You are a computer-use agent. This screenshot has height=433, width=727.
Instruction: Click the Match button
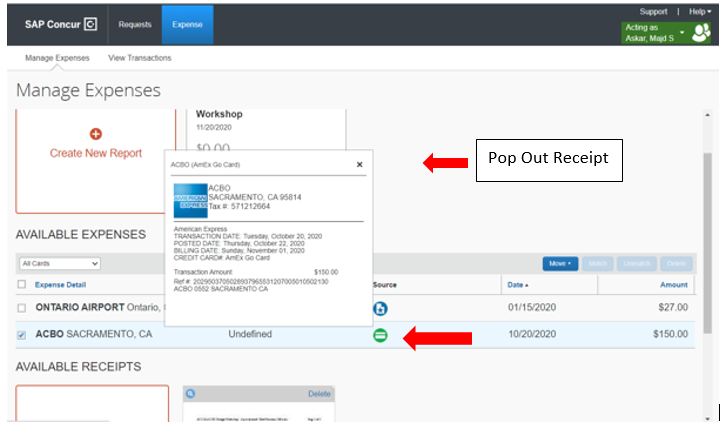[x=598, y=263]
